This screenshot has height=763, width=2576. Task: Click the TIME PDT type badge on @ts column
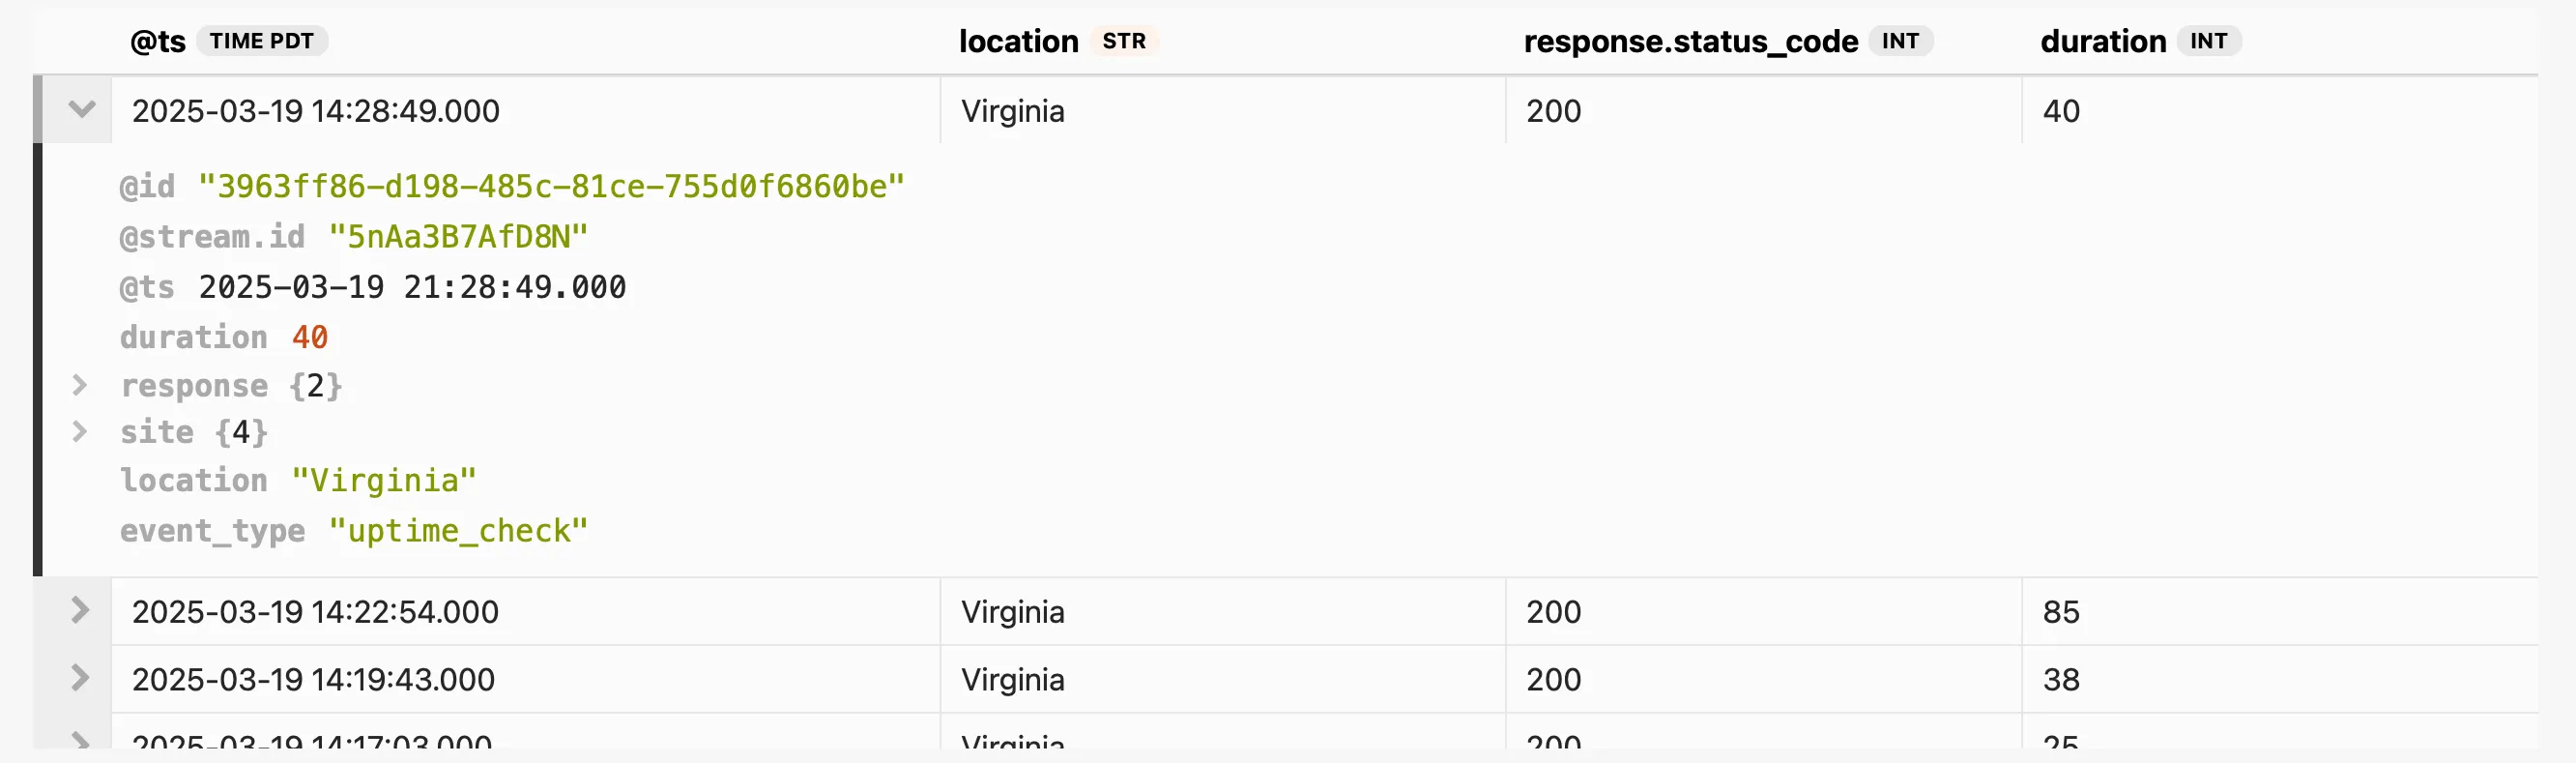(262, 41)
